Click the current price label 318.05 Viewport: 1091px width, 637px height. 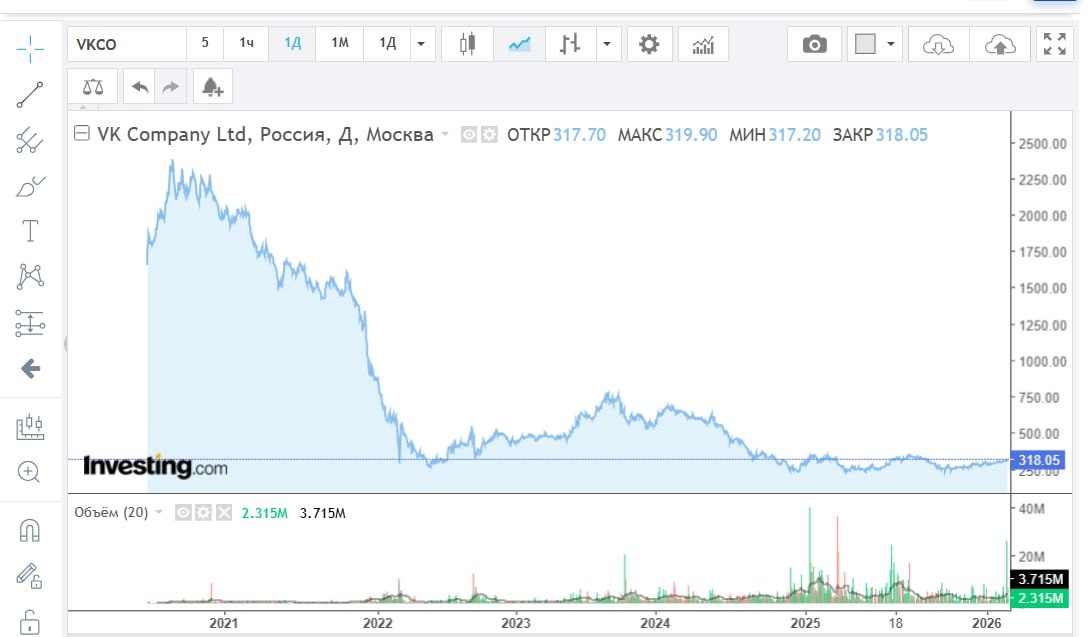pos(1037,460)
